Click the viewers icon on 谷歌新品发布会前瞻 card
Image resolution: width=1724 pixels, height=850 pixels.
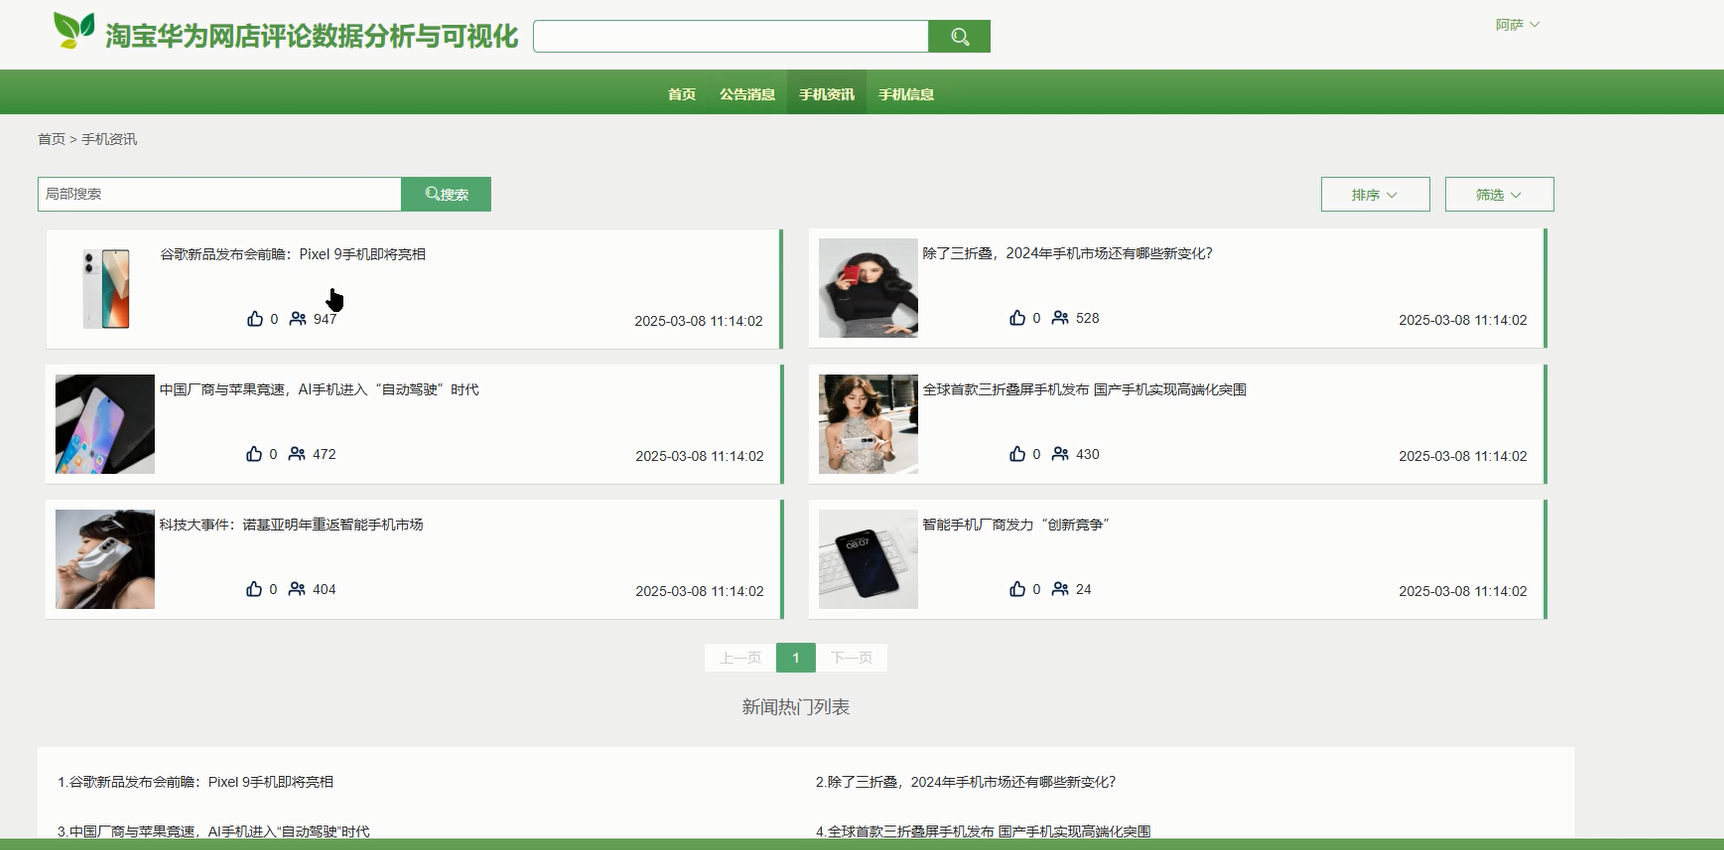click(298, 319)
